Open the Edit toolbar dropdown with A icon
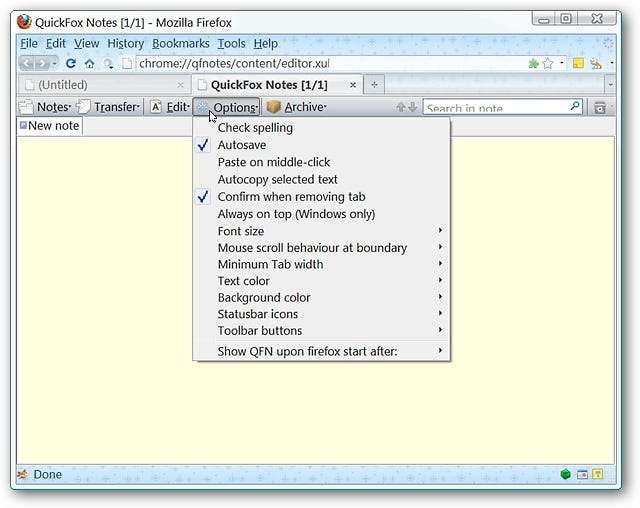The width and height of the screenshot is (640, 508). pyautogui.click(x=169, y=107)
